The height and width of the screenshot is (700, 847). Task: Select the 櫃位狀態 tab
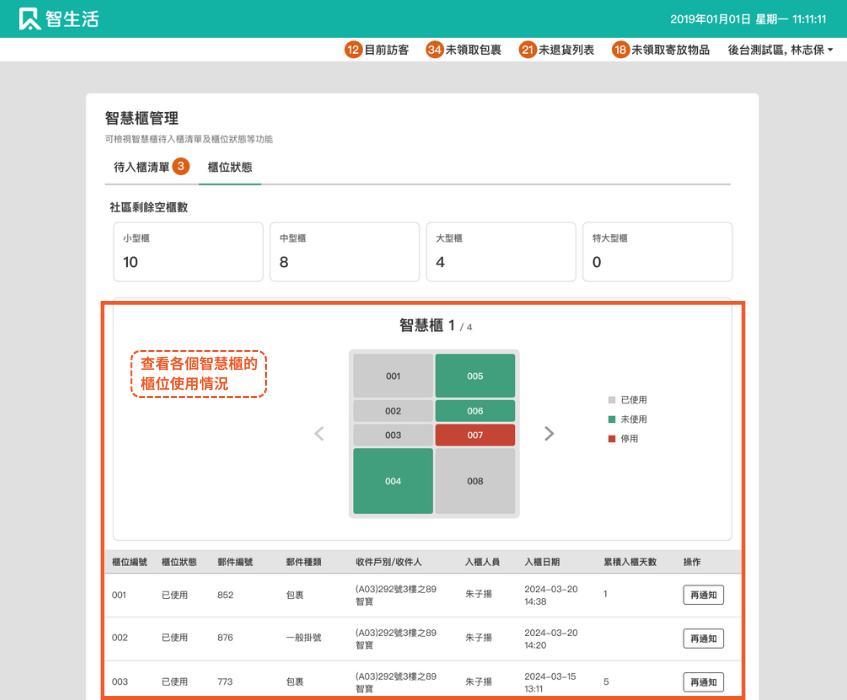tap(229, 167)
